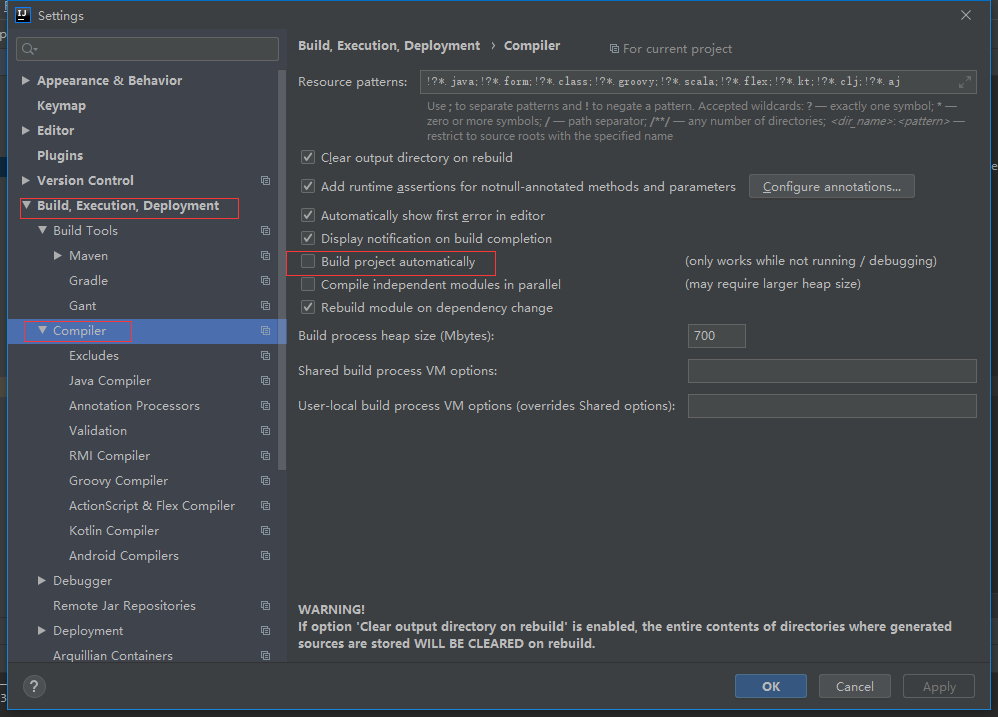Click the help question mark icon
This screenshot has width=998, height=717.
tap(34, 687)
